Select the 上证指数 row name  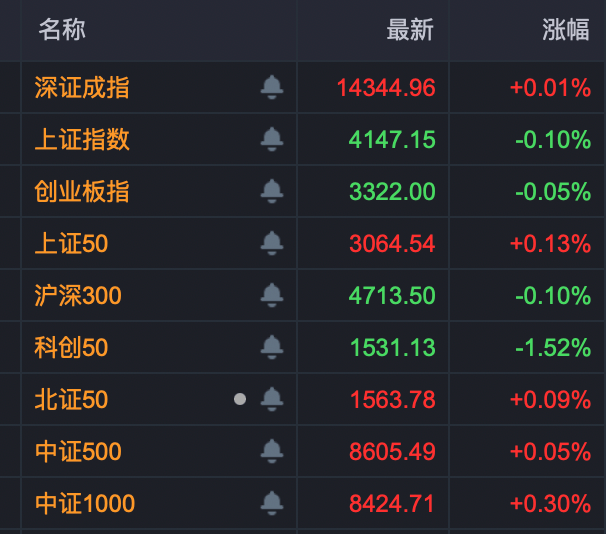82,140
